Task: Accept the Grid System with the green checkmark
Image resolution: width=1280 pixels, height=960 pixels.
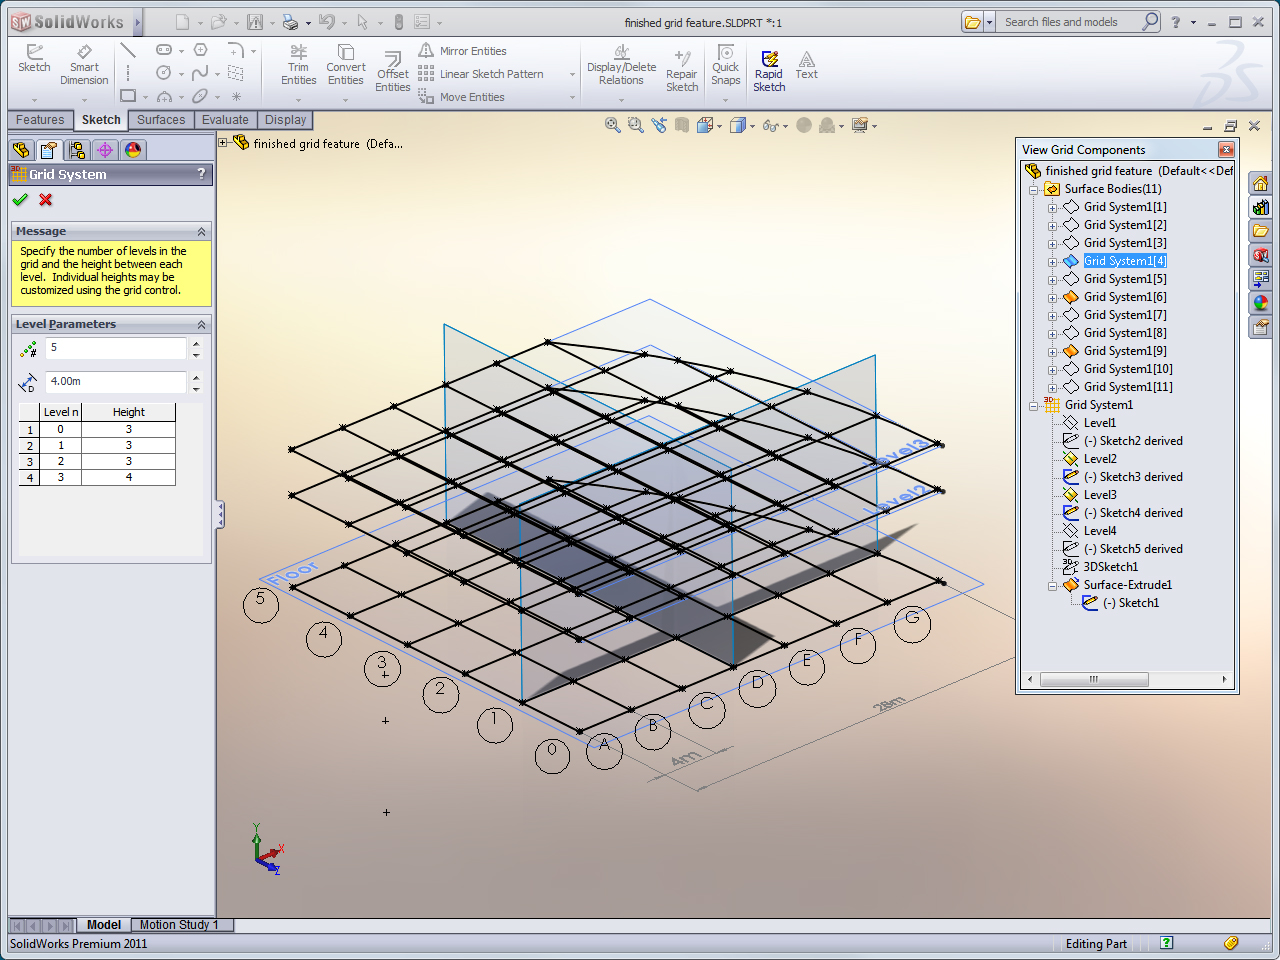Action: pos(20,199)
